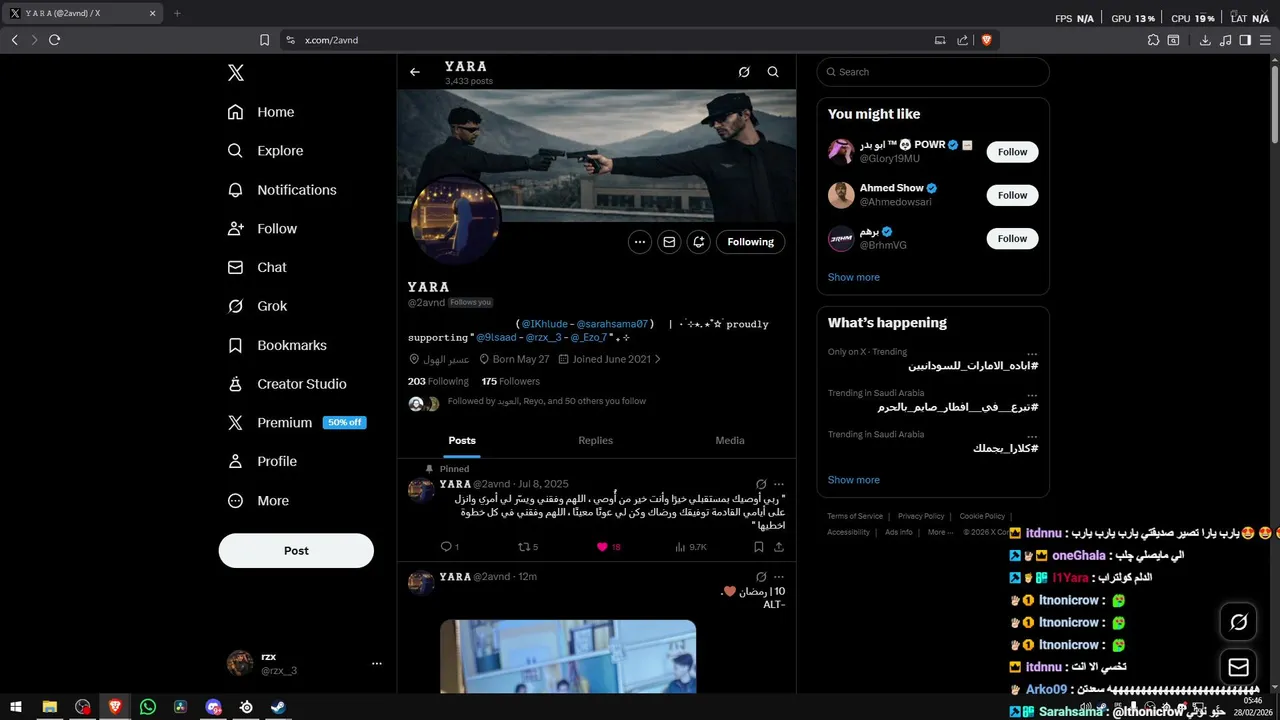Open Explore in the sidebar

click(x=265, y=151)
